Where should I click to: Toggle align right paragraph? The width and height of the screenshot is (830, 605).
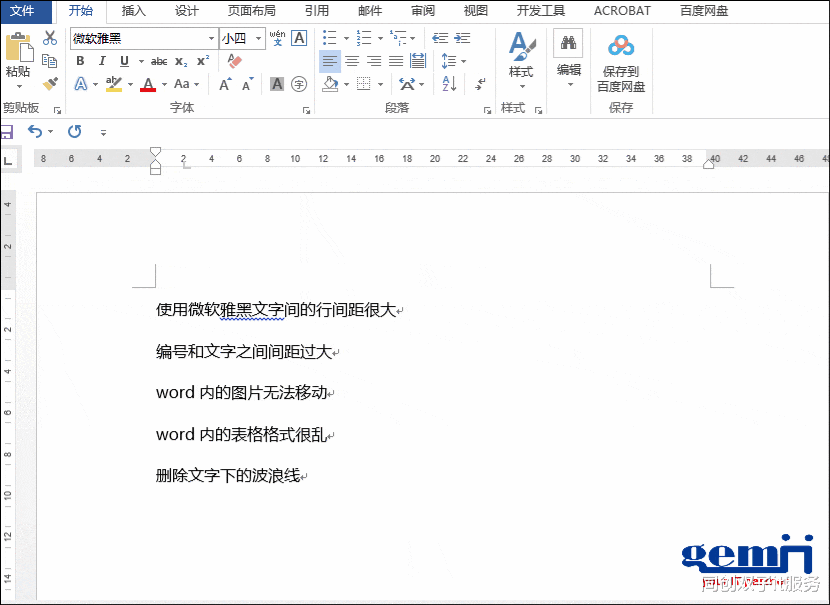click(374, 61)
